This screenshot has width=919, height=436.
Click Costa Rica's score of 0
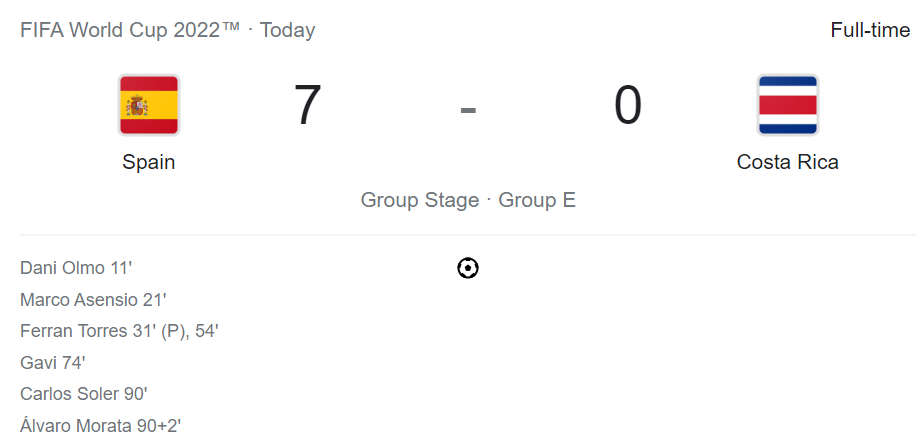(x=628, y=105)
